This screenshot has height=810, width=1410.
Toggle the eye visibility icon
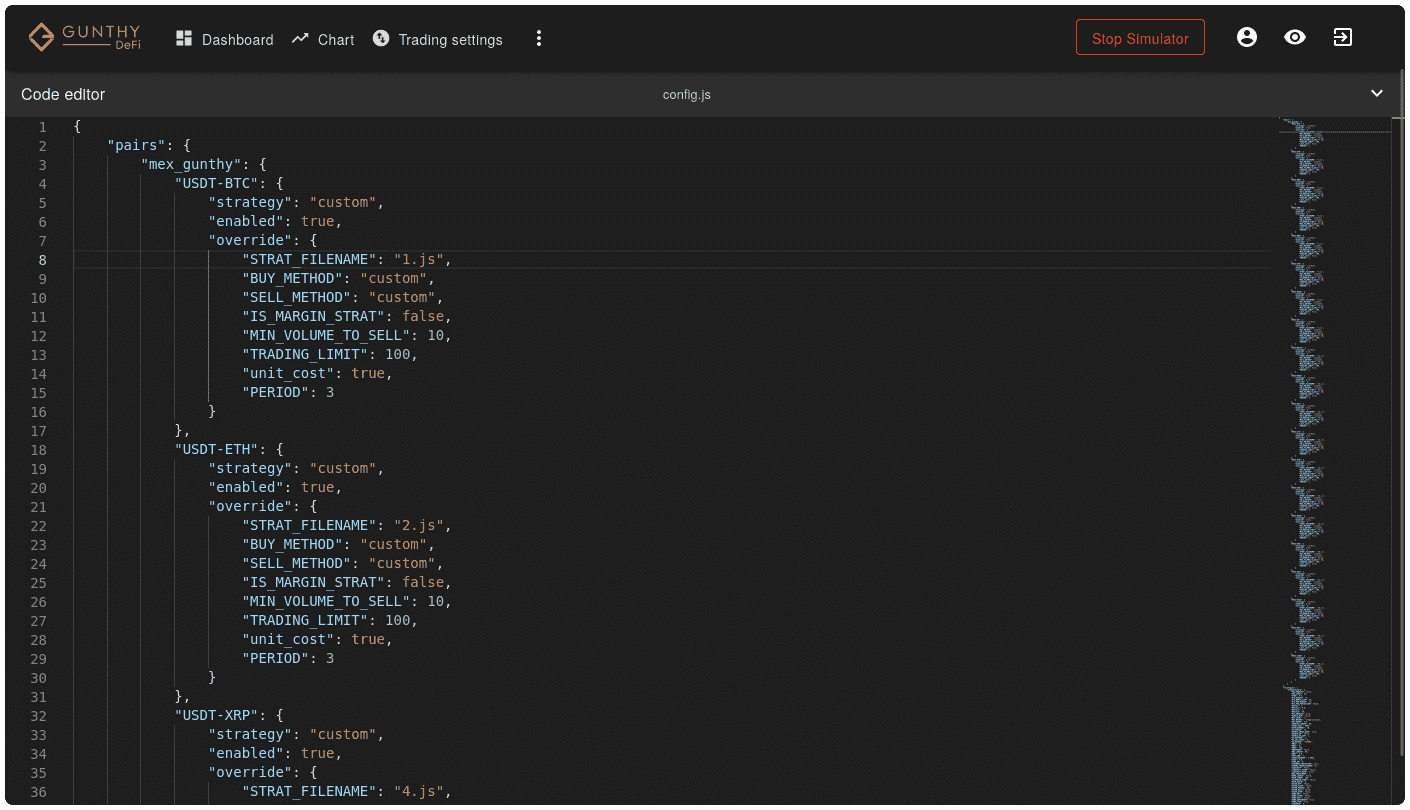point(1295,38)
